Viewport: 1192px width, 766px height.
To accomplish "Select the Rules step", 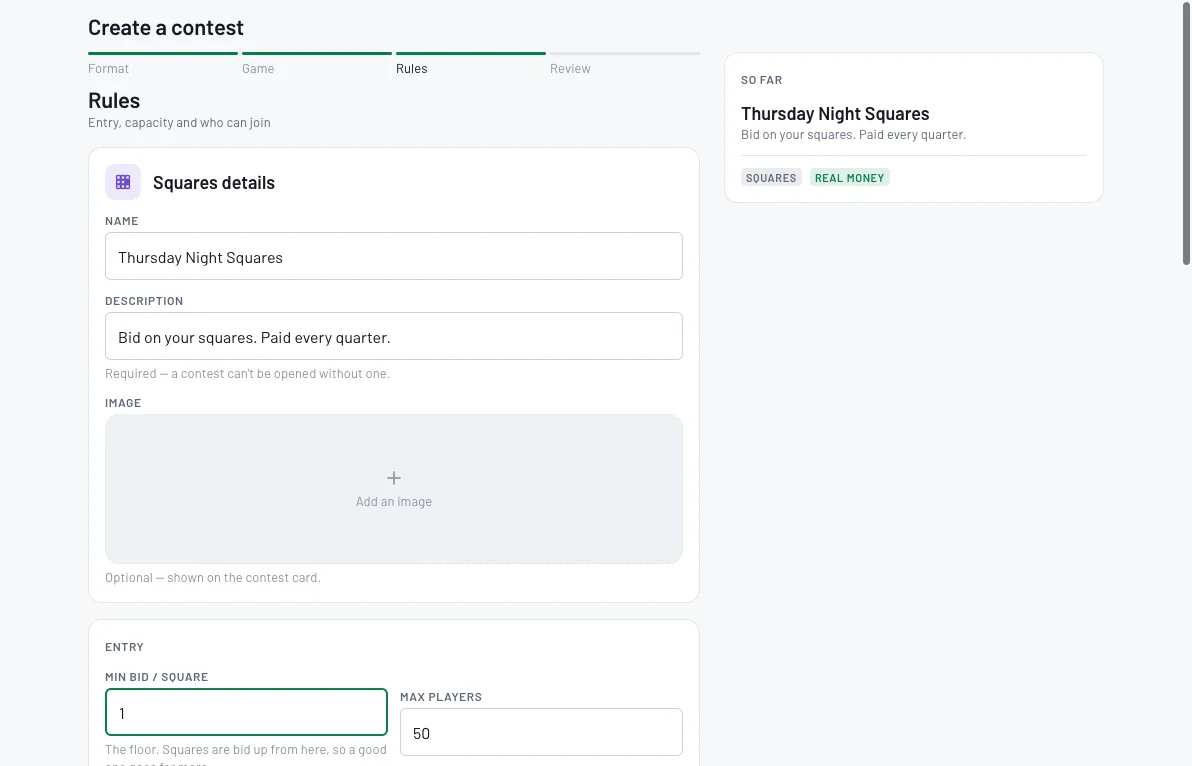I will click(411, 68).
